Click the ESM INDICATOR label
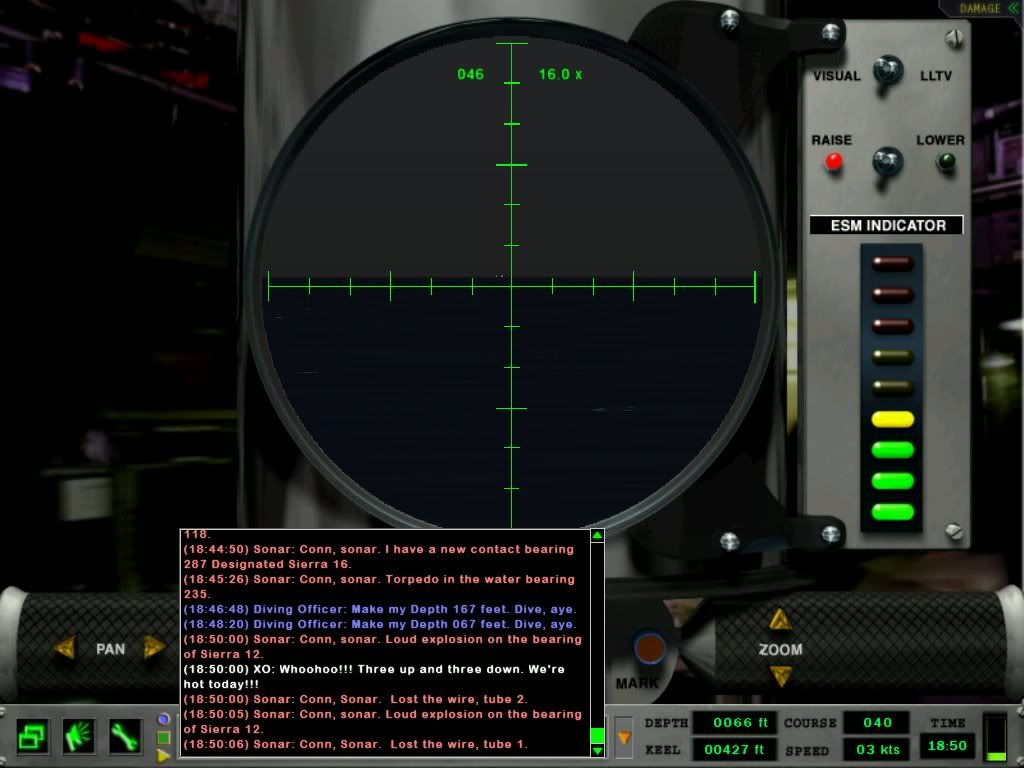 pos(887,225)
